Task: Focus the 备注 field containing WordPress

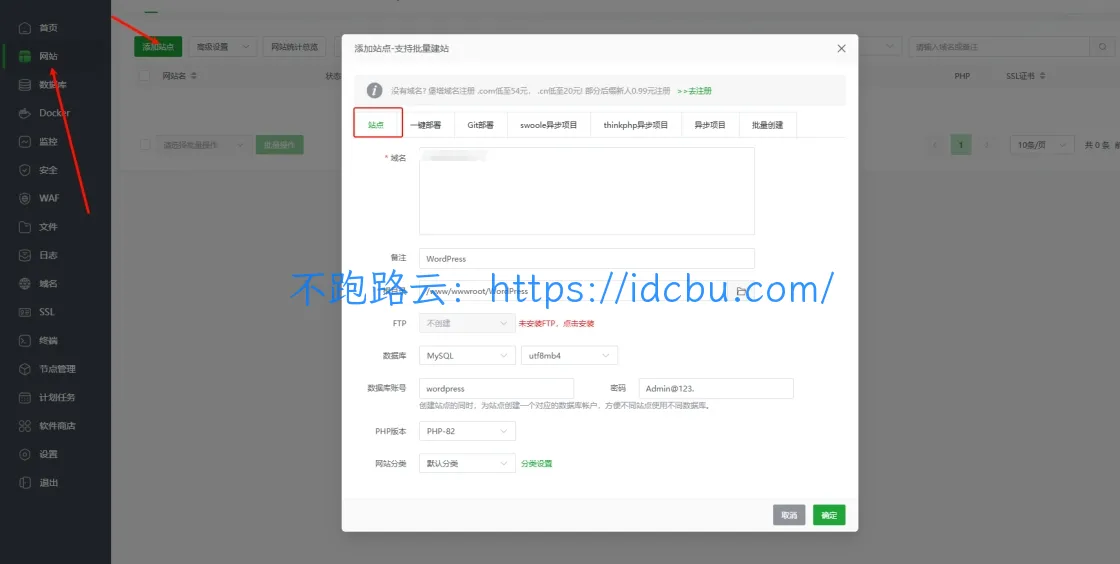Action: 587,258
